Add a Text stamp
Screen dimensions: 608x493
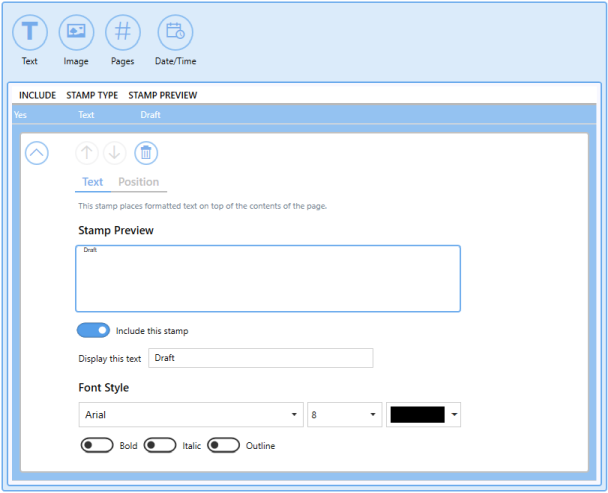(30, 33)
